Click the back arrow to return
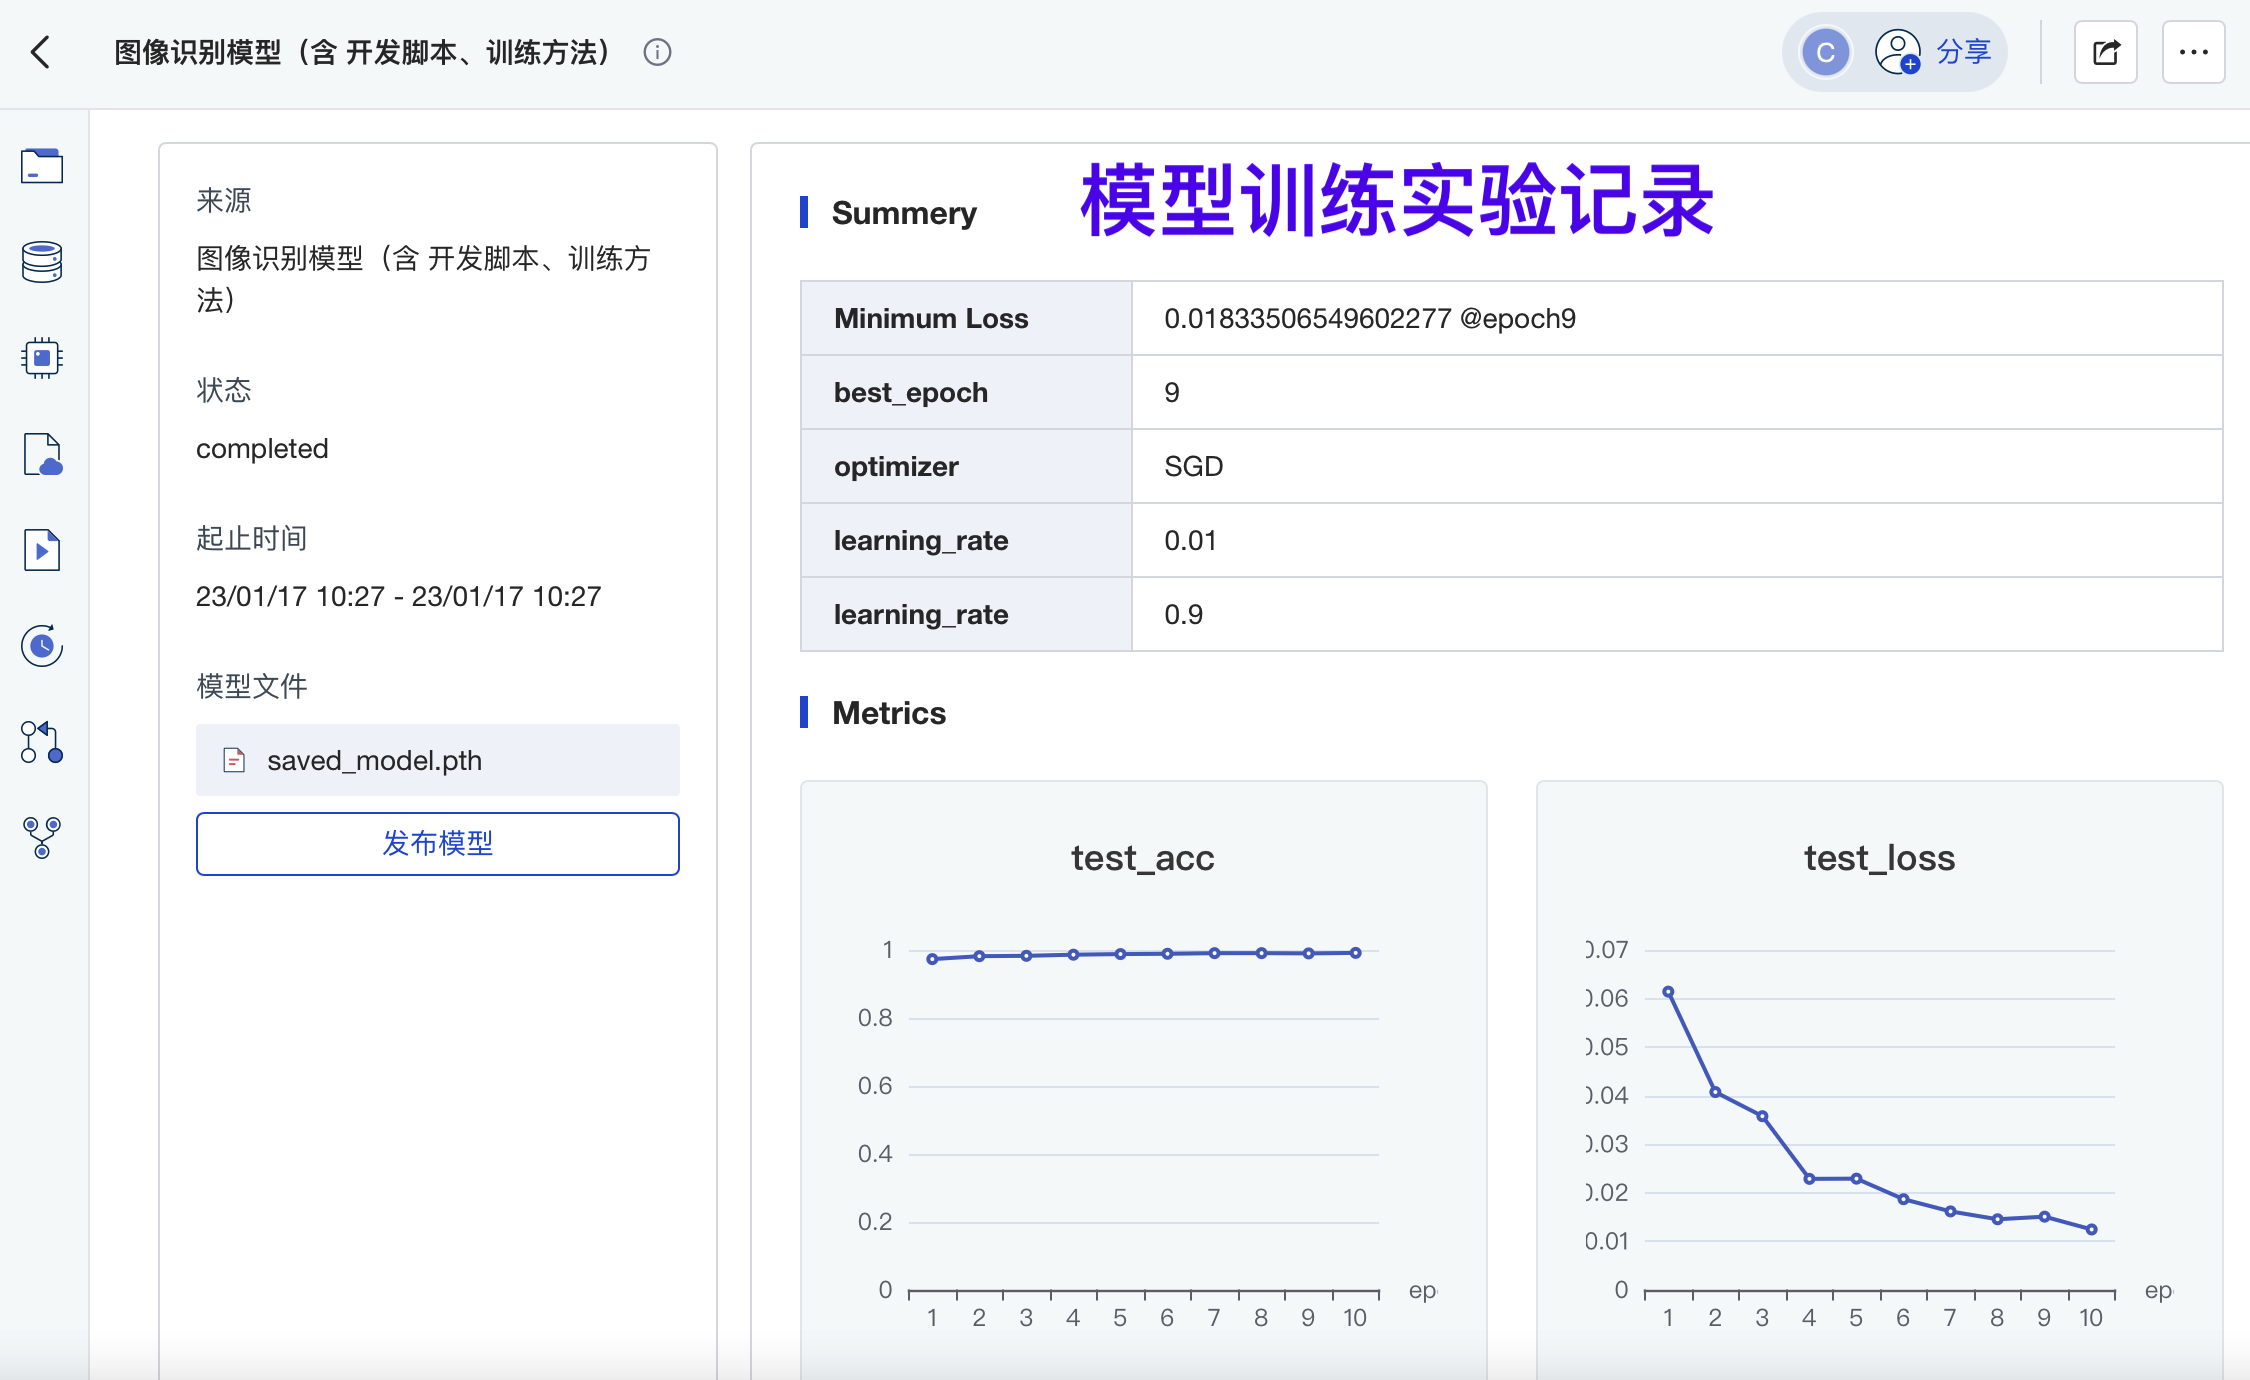 pyautogui.click(x=41, y=51)
